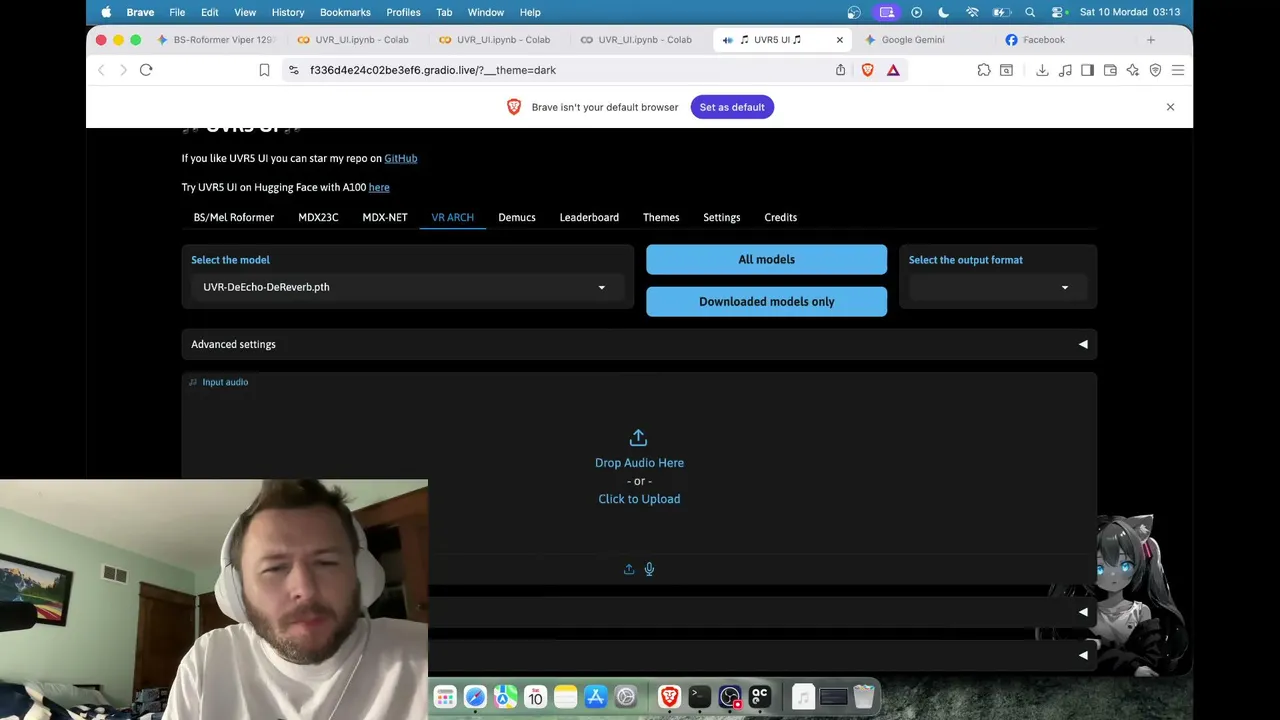1280x720 pixels.
Task: Click the Click to Upload link
Action: pyautogui.click(x=639, y=499)
